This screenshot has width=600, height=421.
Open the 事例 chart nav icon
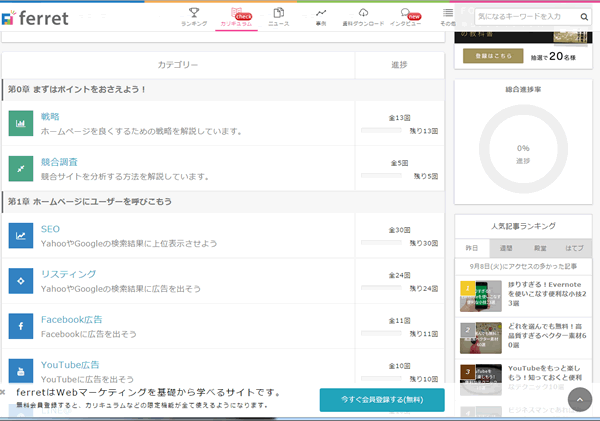321,13
